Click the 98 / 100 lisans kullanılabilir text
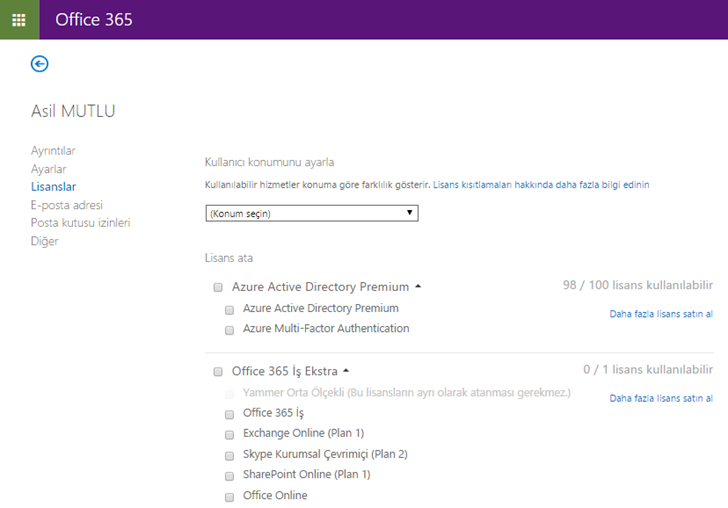The width and height of the screenshot is (728, 508). pos(638,285)
